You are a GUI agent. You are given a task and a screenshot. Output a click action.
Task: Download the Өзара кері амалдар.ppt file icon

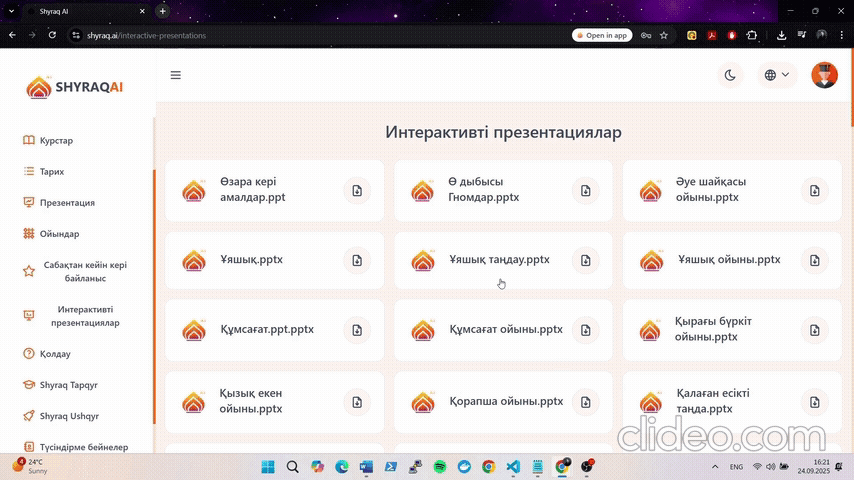[x=357, y=190]
